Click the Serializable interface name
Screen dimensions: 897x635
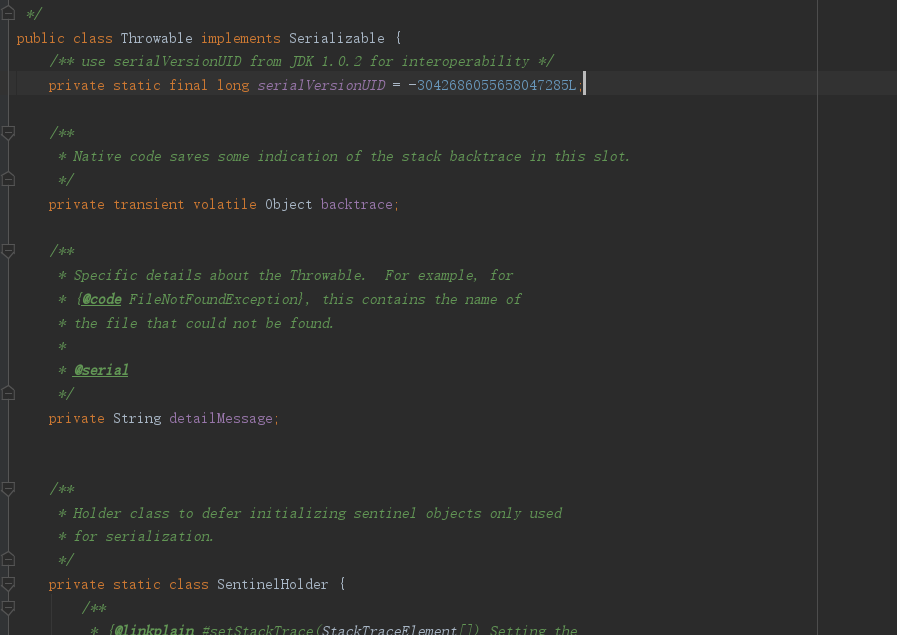pyautogui.click(x=336, y=38)
